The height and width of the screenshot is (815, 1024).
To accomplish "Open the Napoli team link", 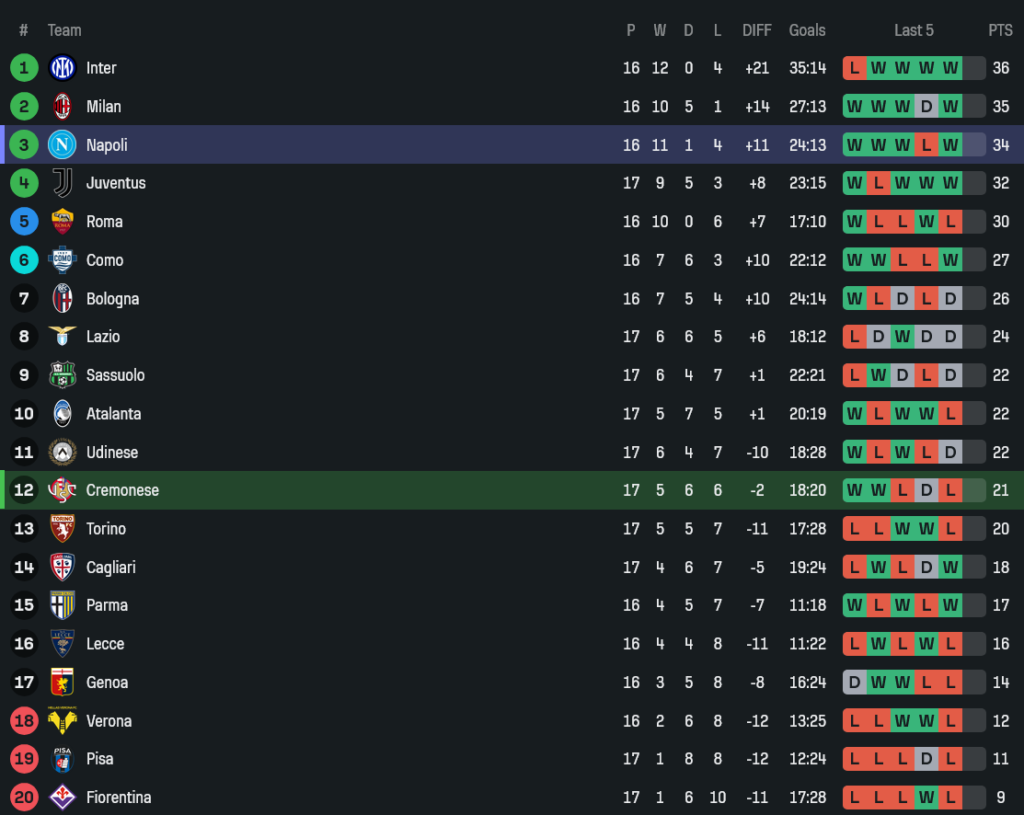I will coord(106,145).
